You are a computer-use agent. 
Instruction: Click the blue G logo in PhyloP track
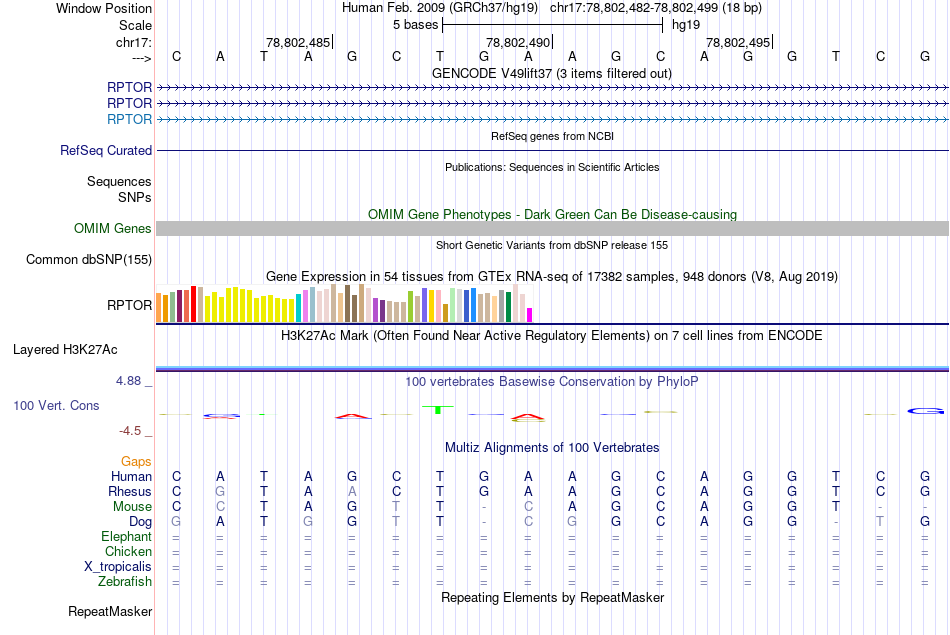click(925, 411)
